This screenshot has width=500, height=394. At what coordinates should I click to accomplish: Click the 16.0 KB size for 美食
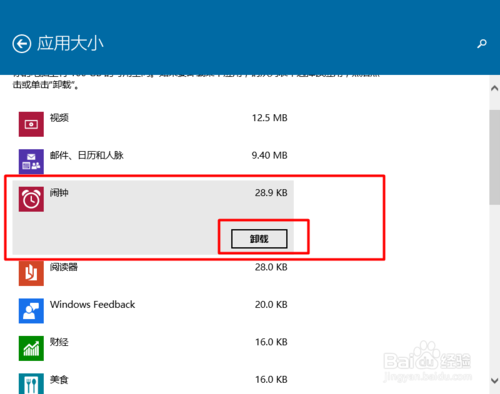pyautogui.click(x=271, y=379)
